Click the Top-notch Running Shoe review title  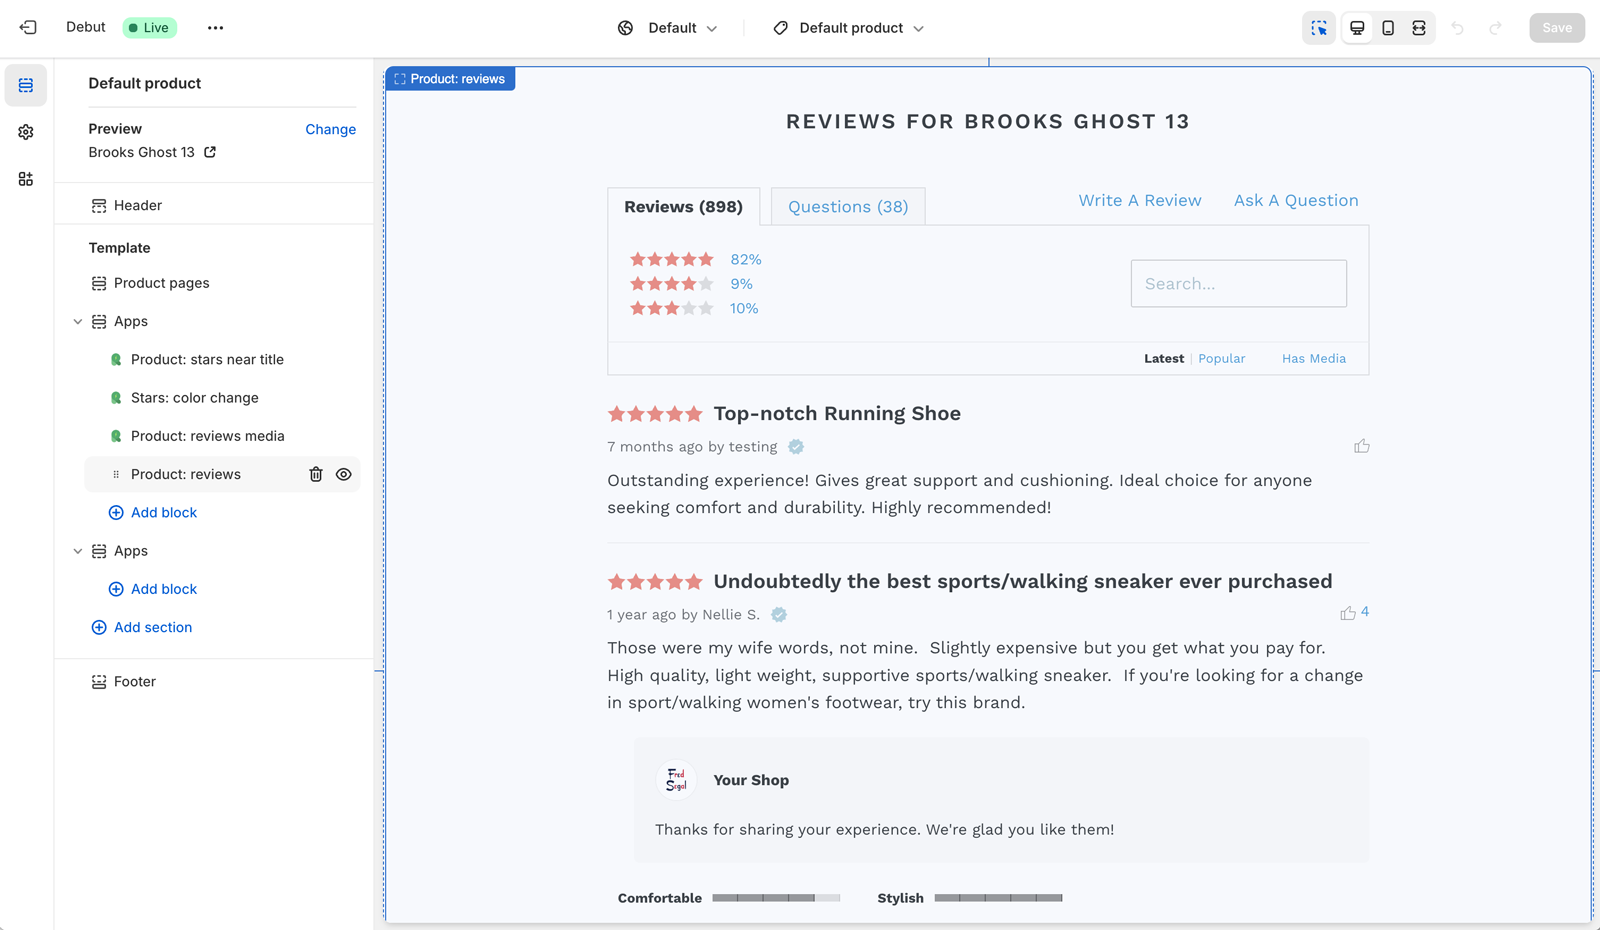tap(837, 414)
